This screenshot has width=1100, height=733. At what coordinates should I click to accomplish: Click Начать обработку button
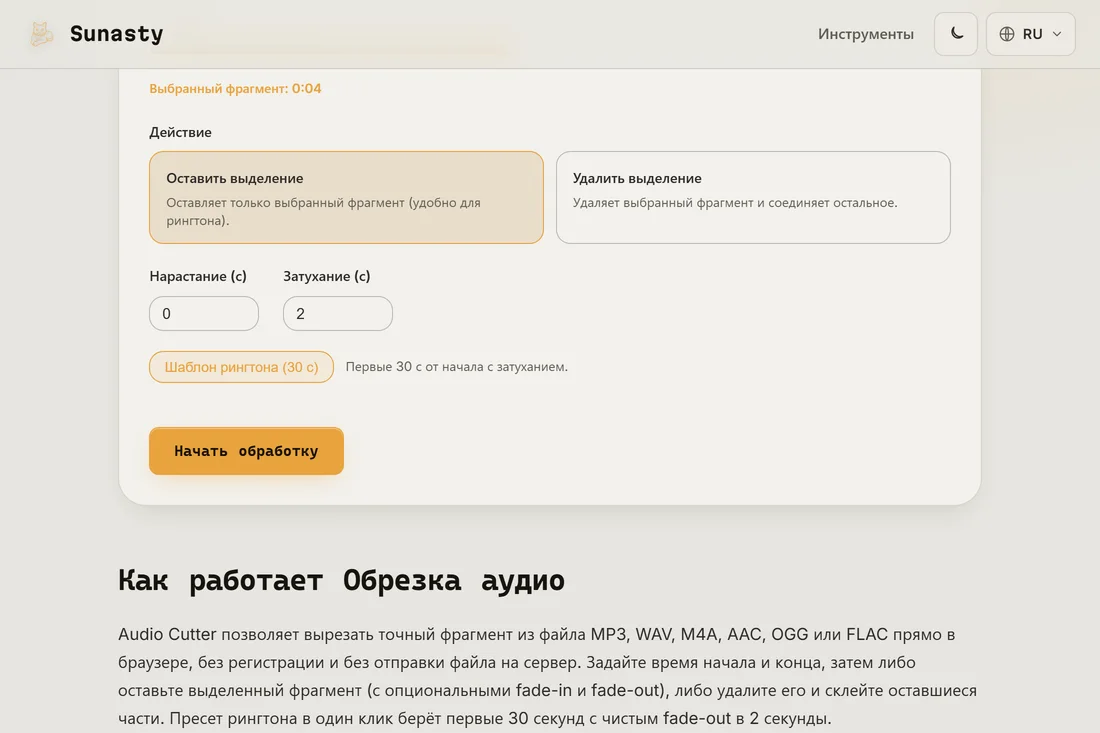(x=246, y=451)
